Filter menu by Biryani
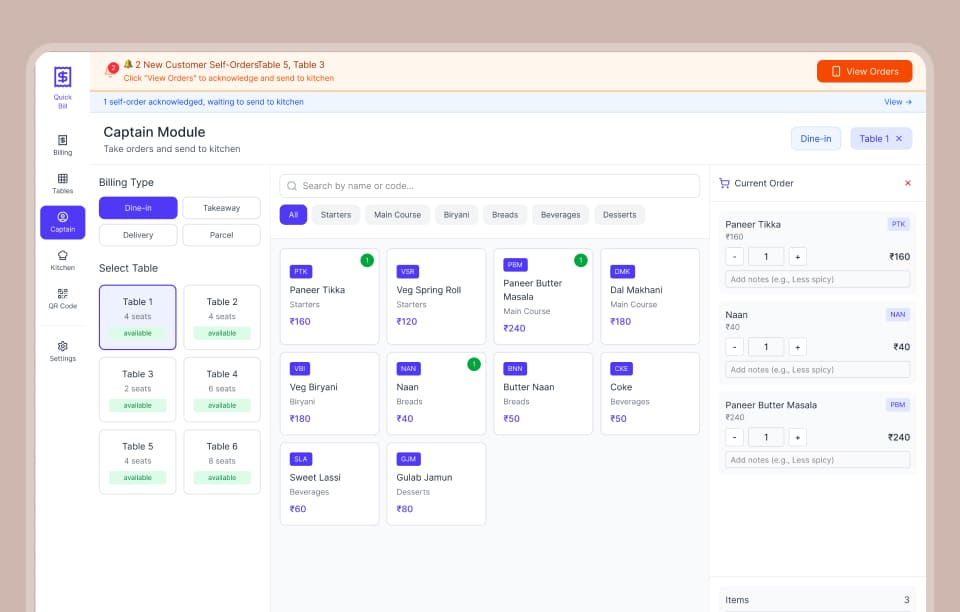Image resolution: width=960 pixels, height=612 pixels. [x=456, y=215]
